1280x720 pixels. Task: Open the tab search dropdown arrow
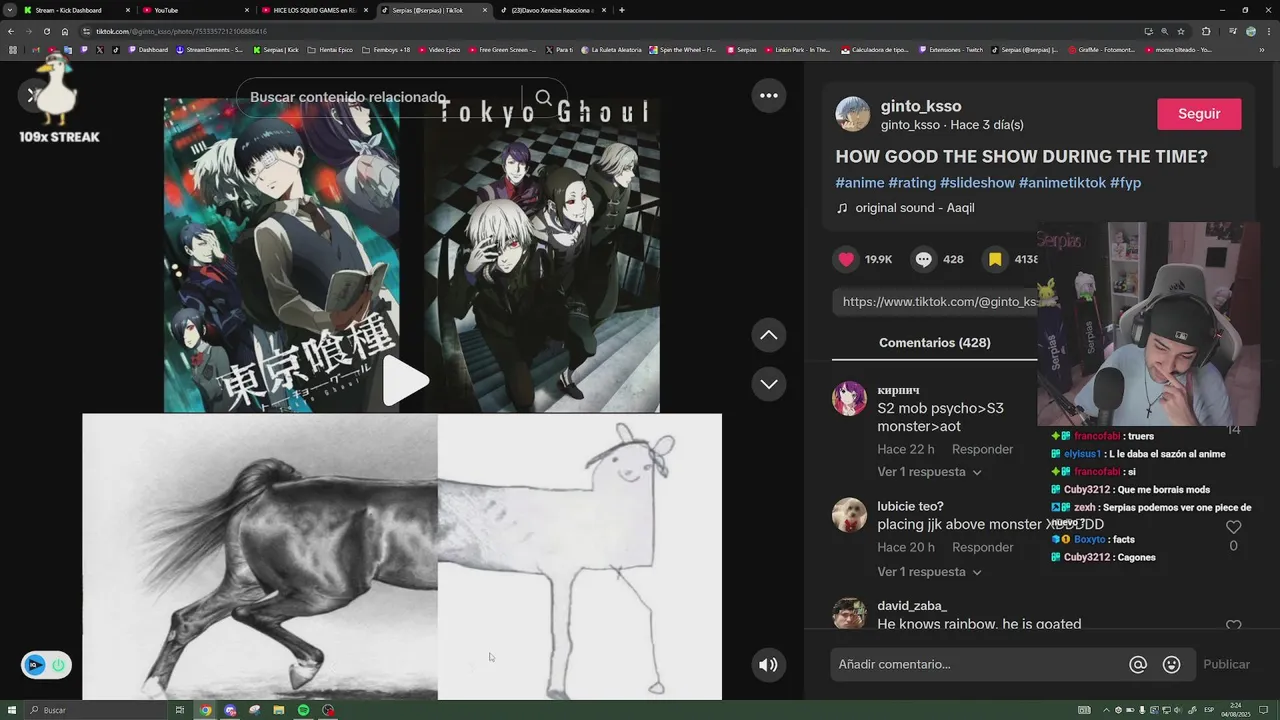pyautogui.click(x=9, y=10)
